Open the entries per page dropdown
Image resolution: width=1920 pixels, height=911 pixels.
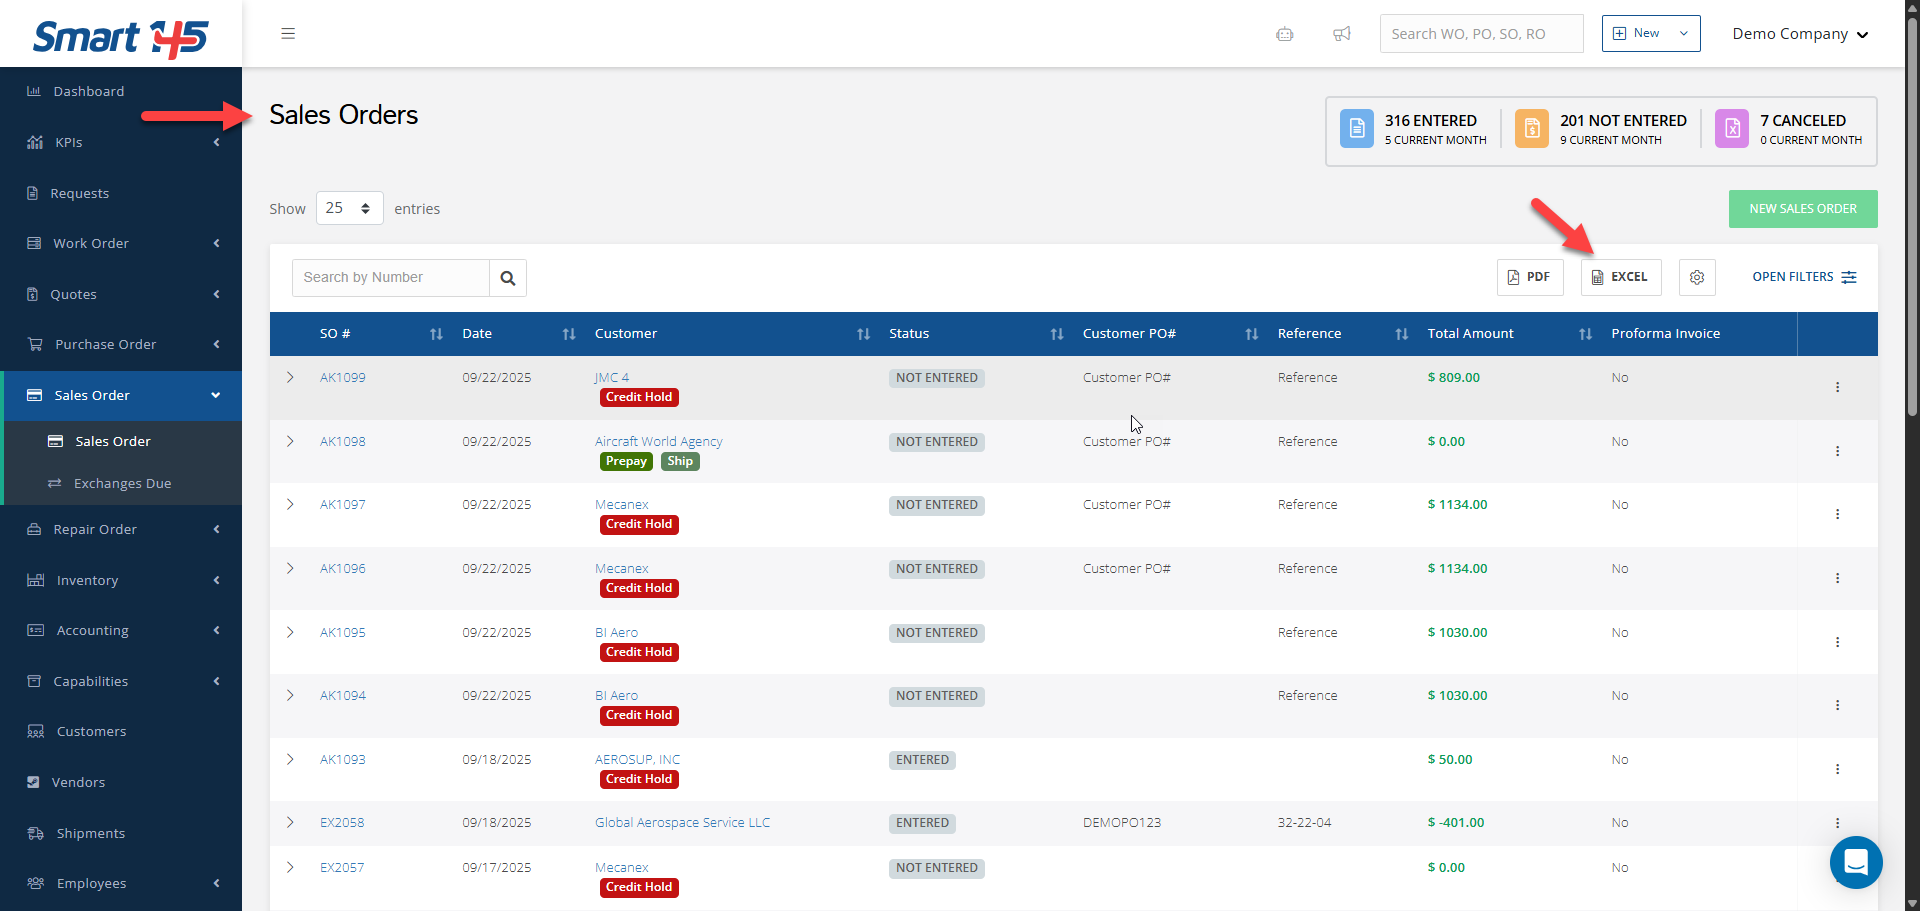[x=349, y=208]
